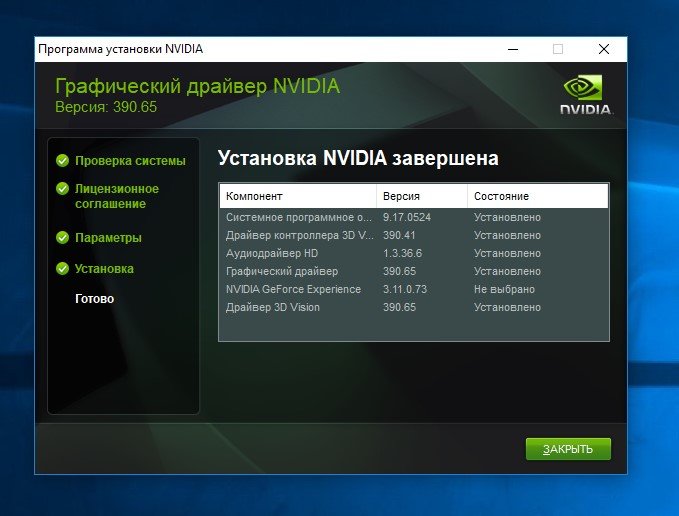Click version 3.11.0.73 cell

(x=405, y=289)
